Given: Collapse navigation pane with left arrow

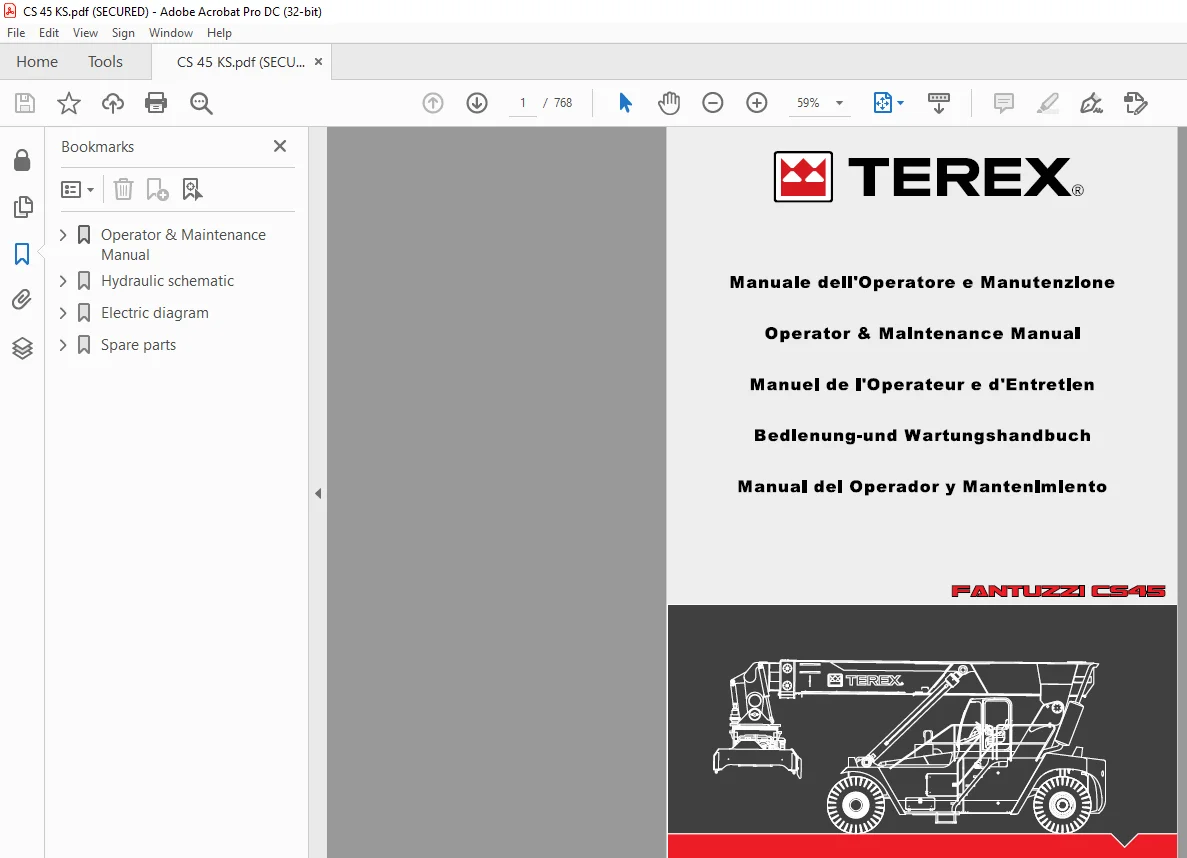Looking at the screenshot, I should coord(318,494).
